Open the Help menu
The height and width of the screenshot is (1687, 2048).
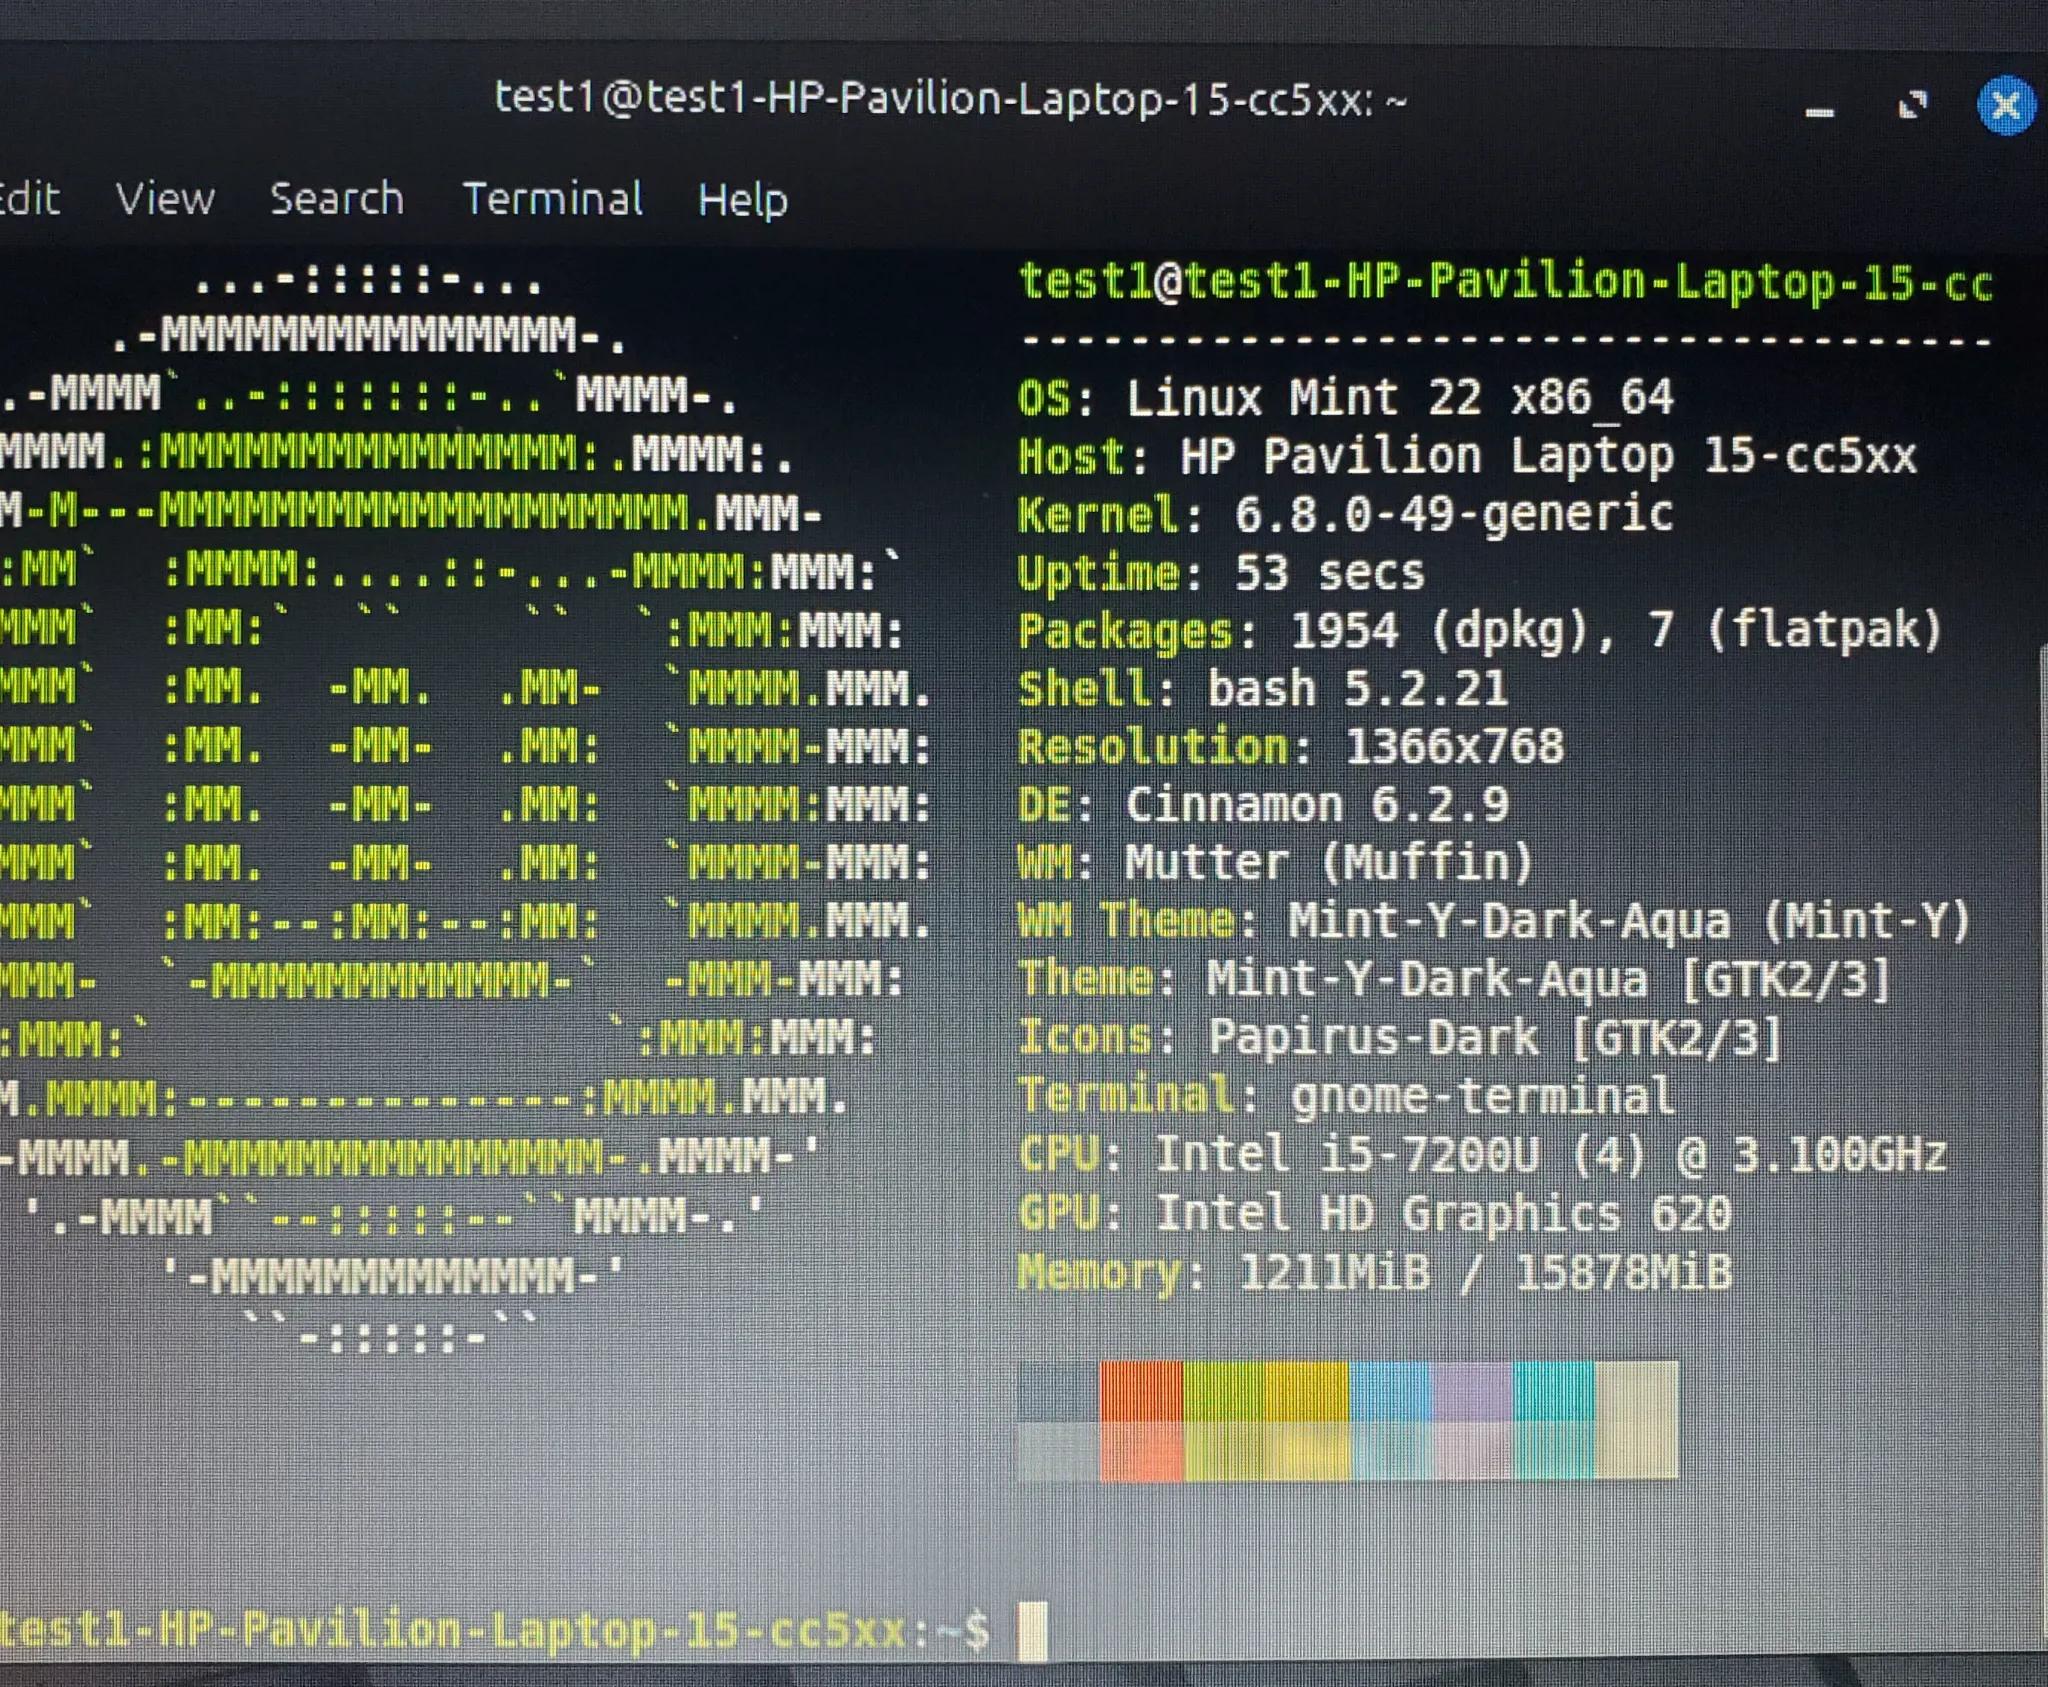point(743,200)
